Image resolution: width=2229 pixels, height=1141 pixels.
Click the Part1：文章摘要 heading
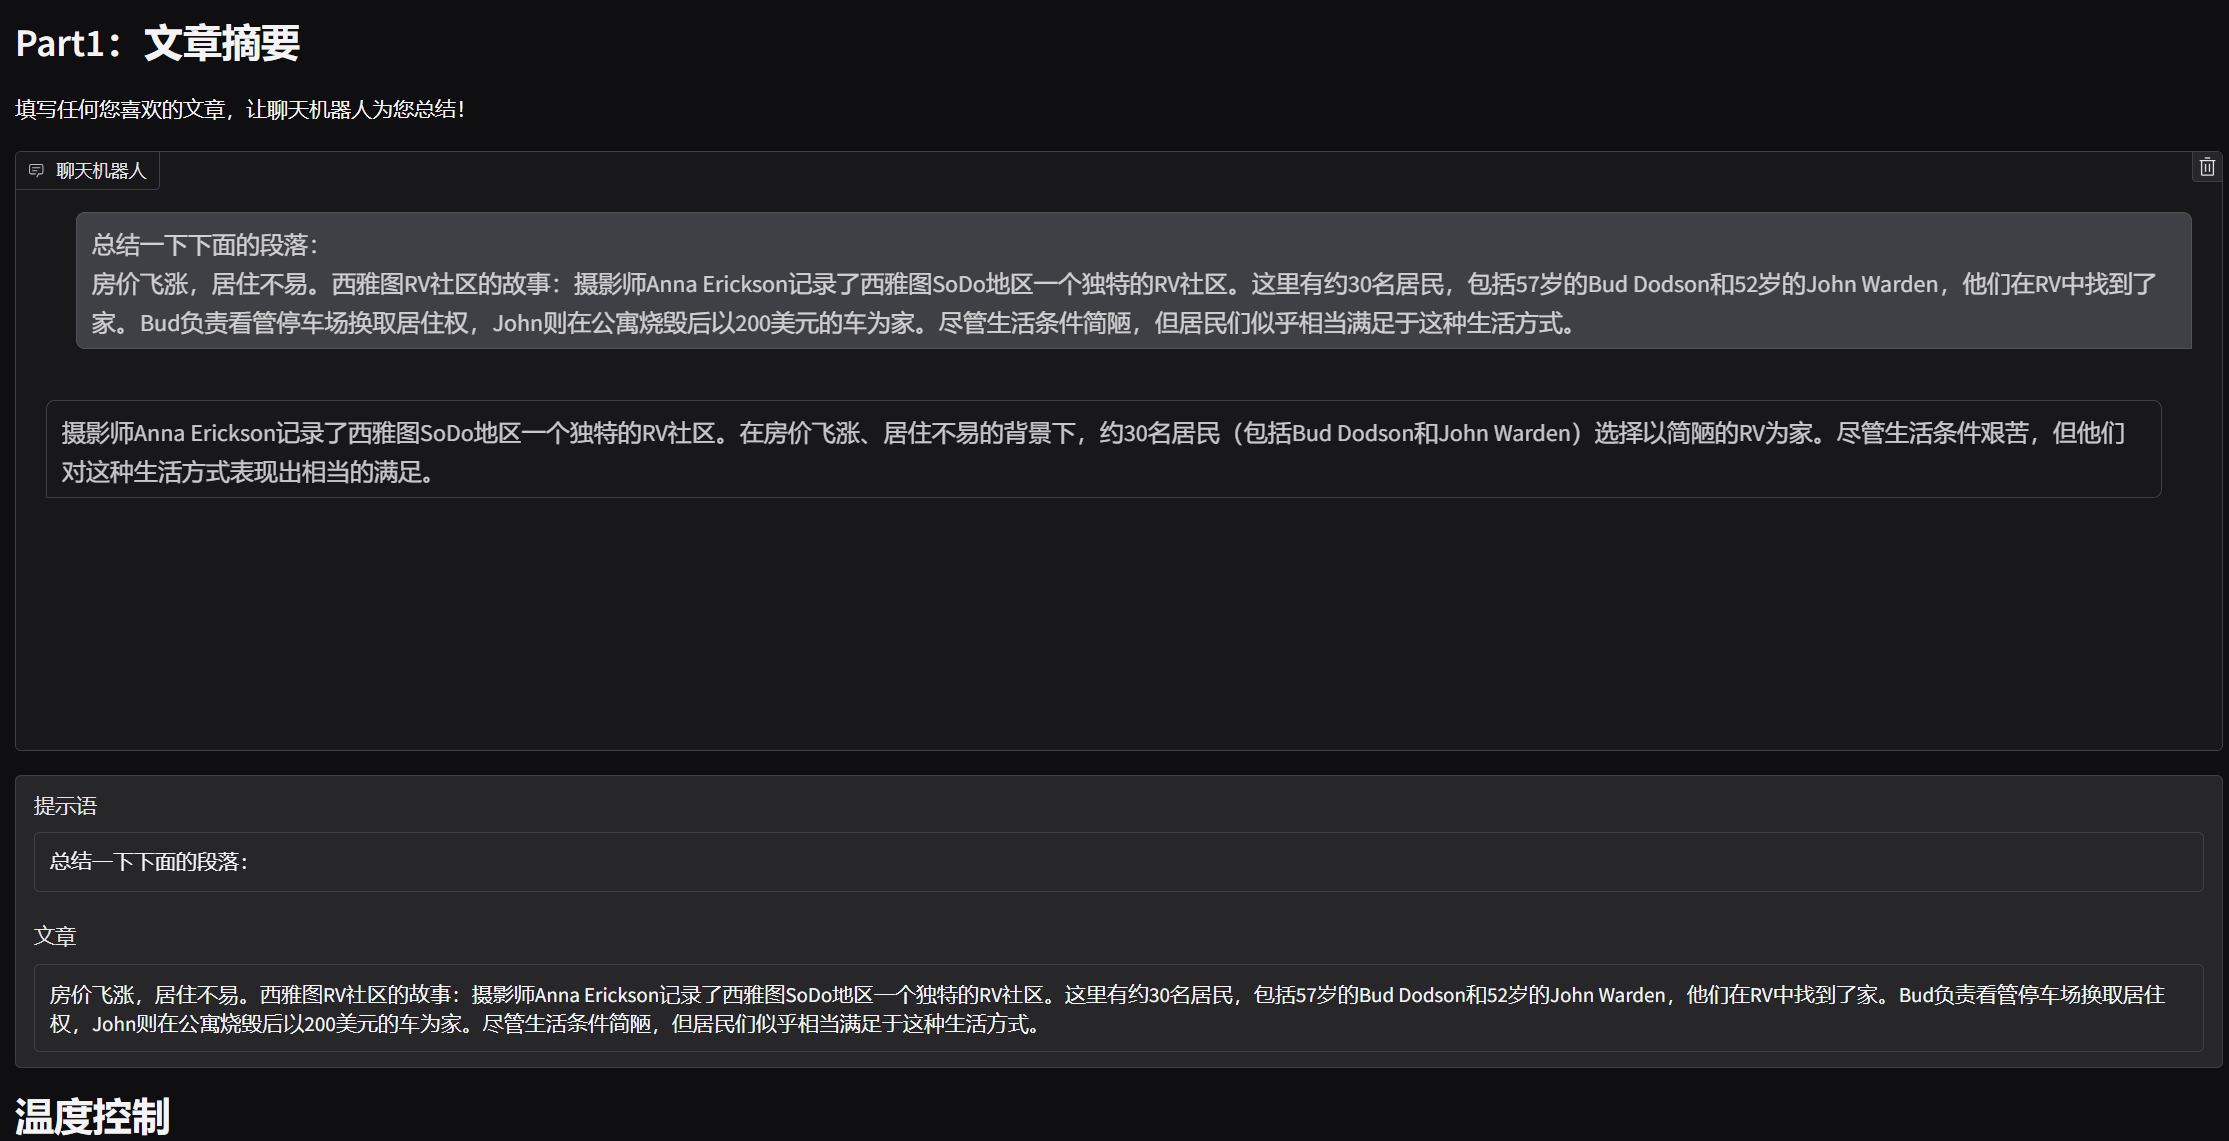click(158, 43)
